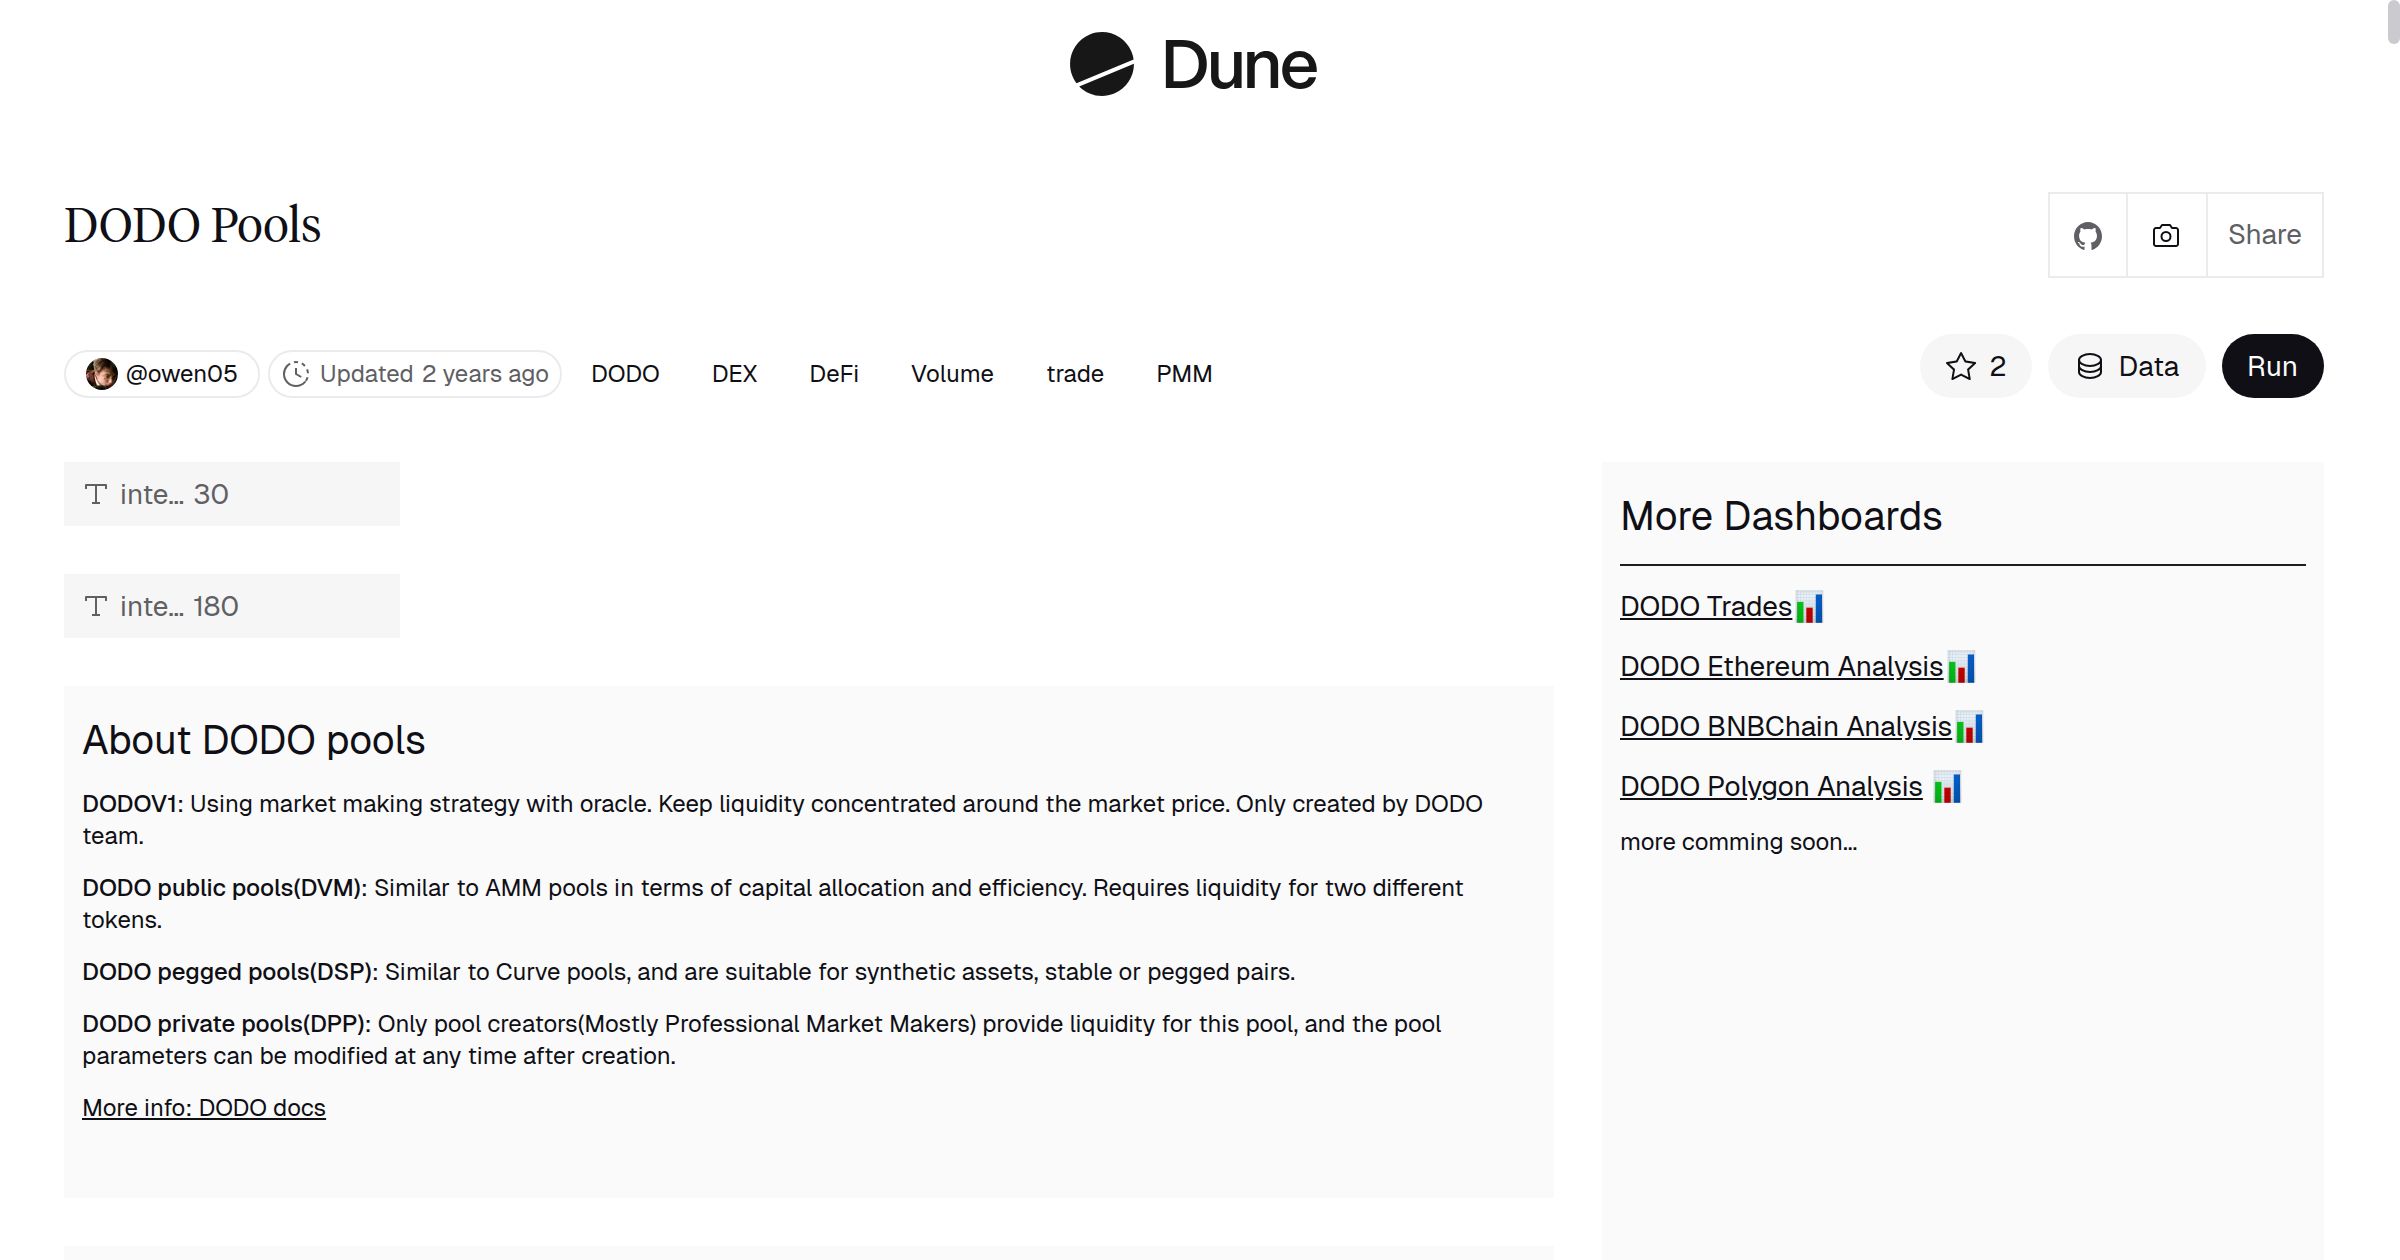The height and width of the screenshot is (1260, 2400).
Task: Open the DODO Trades dashboard link
Action: point(1705,607)
